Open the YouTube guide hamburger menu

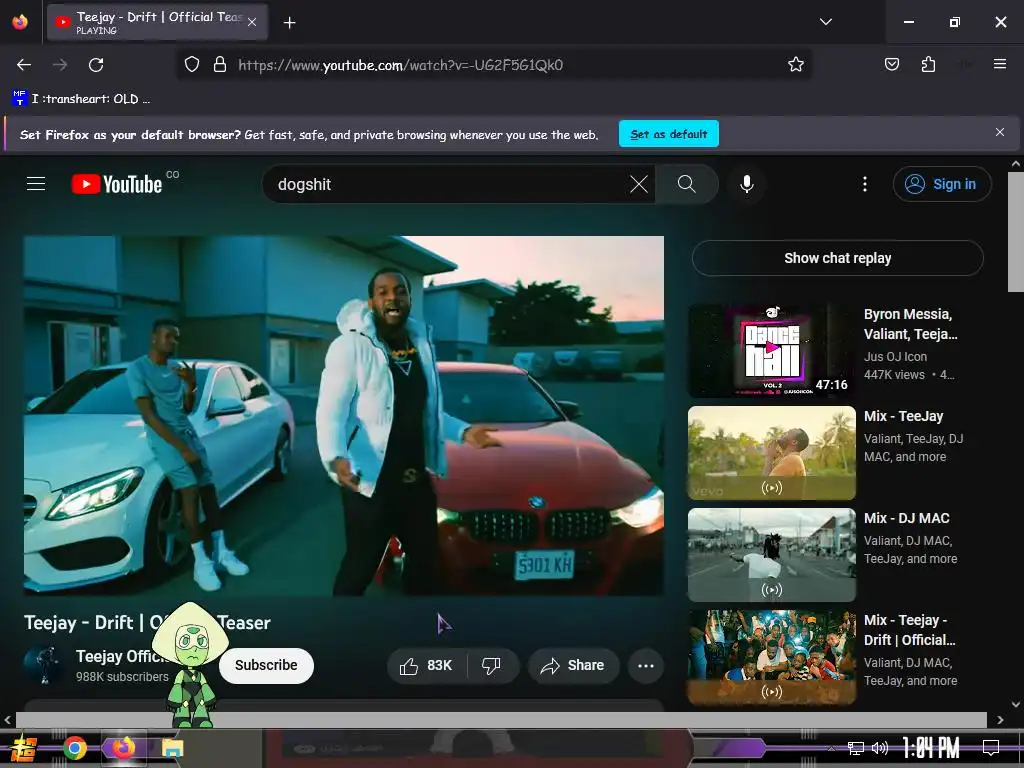pos(36,184)
